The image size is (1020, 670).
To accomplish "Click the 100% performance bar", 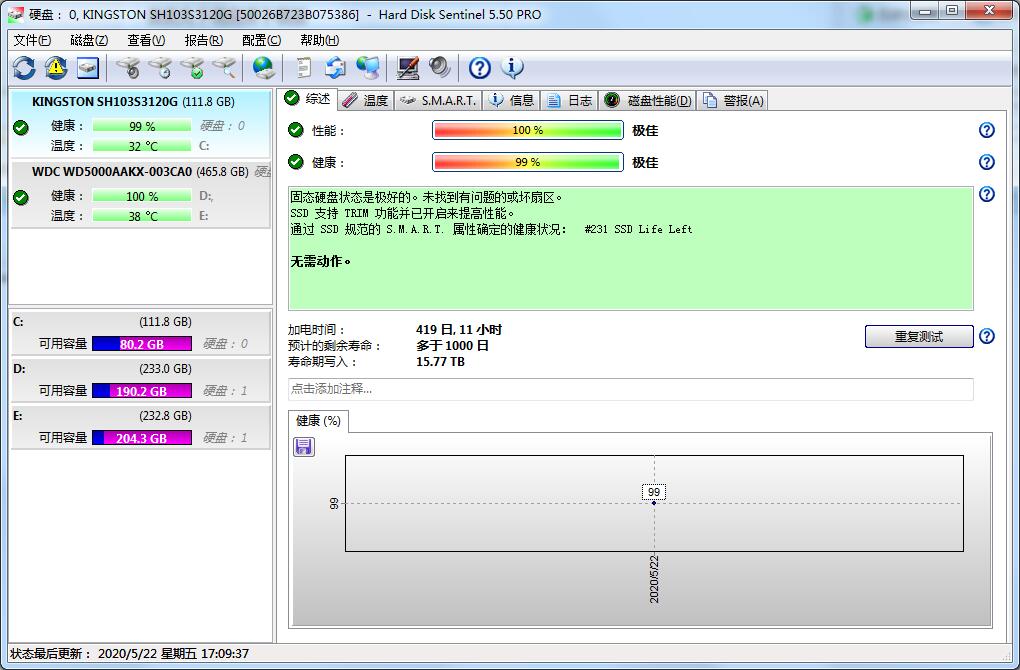I will pyautogui.click(x=528, y=129).
